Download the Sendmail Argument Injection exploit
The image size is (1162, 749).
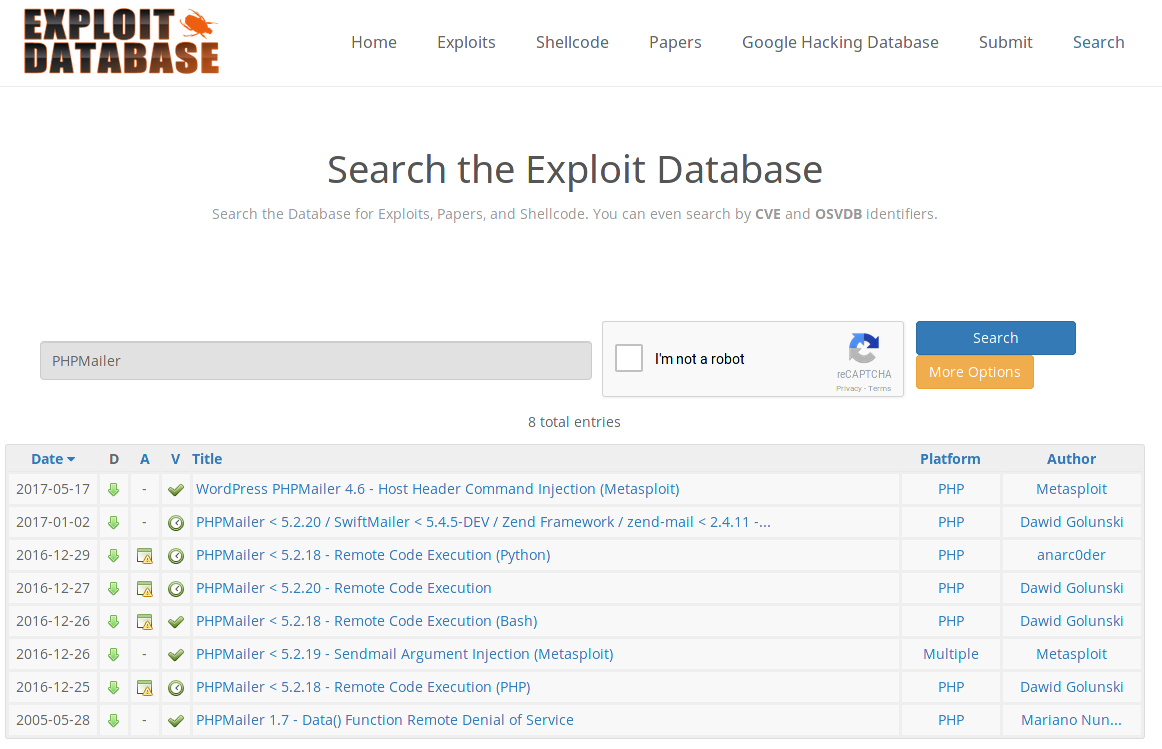coord(113,654)
